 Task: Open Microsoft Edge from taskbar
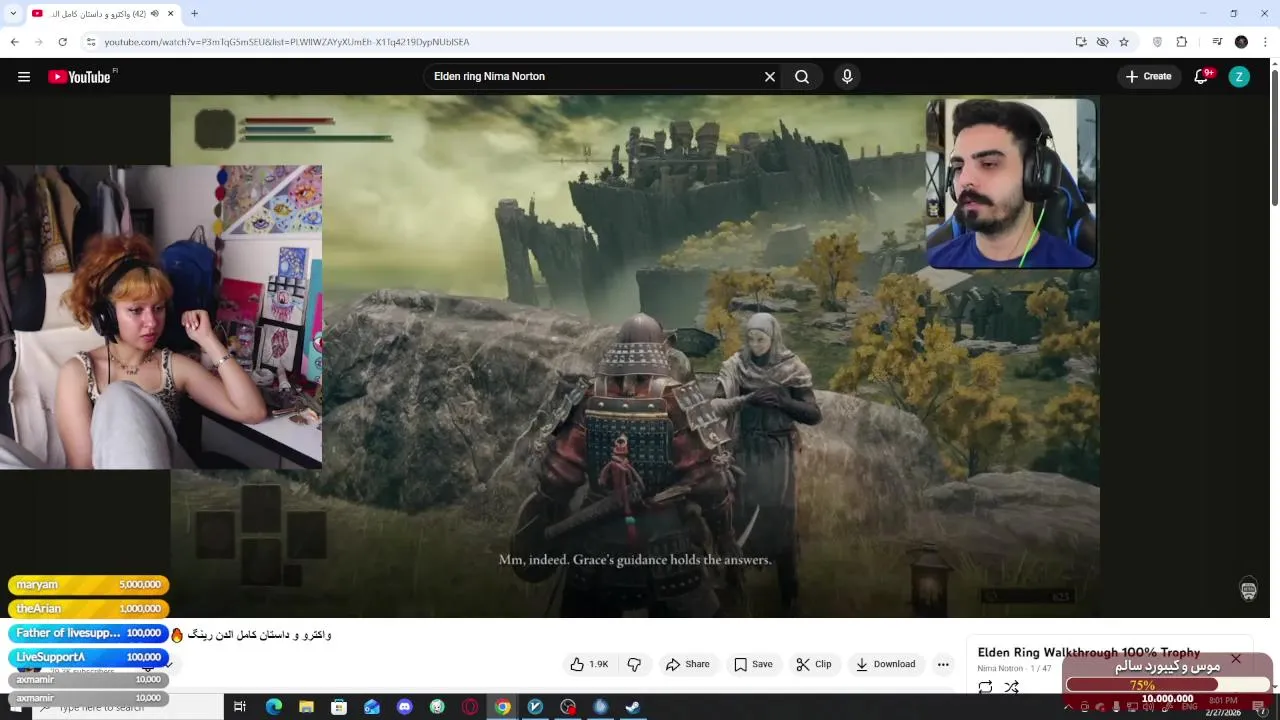[273, 707]
